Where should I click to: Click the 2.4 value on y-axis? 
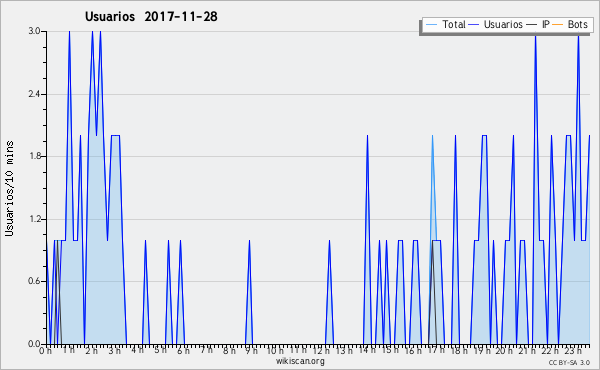pos(34,94)
